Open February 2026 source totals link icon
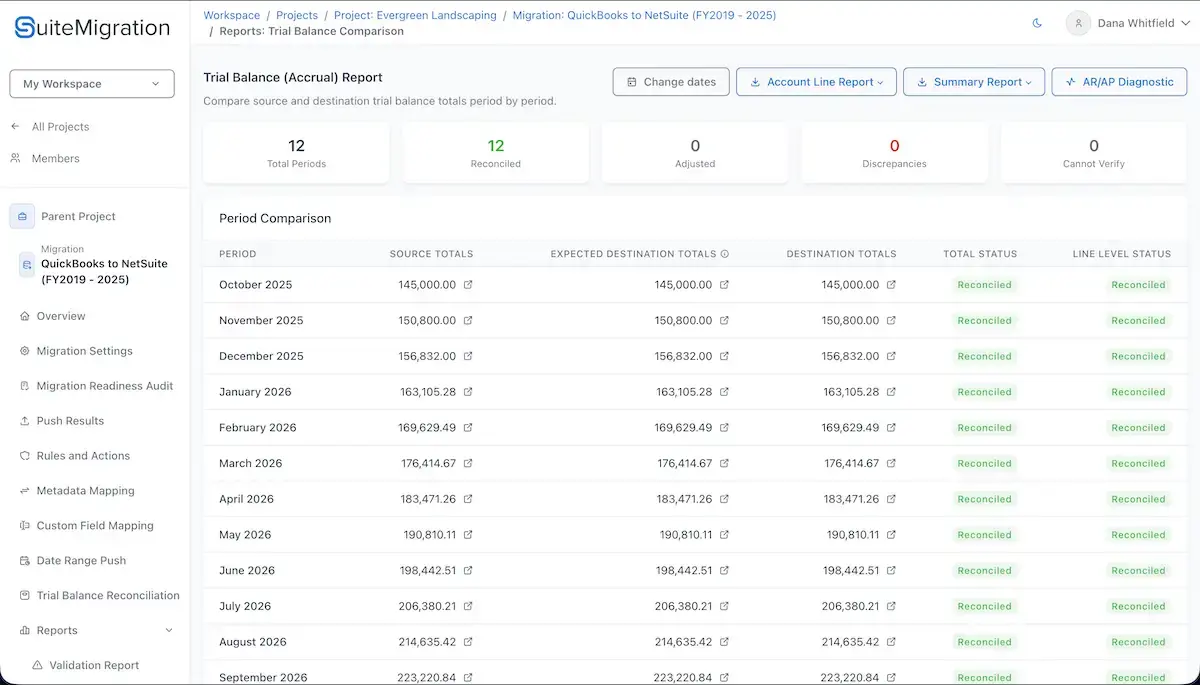This screenshot has height=685, width=1200. click(x=468, y=428)
